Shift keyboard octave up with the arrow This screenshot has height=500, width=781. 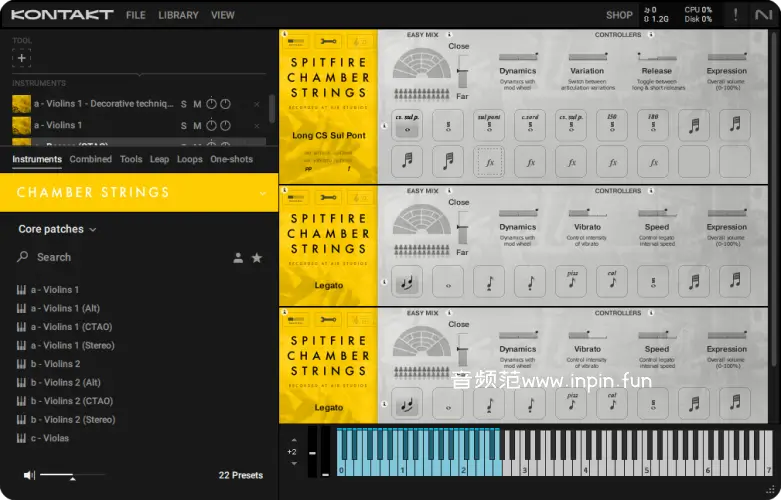pos(294,440)
